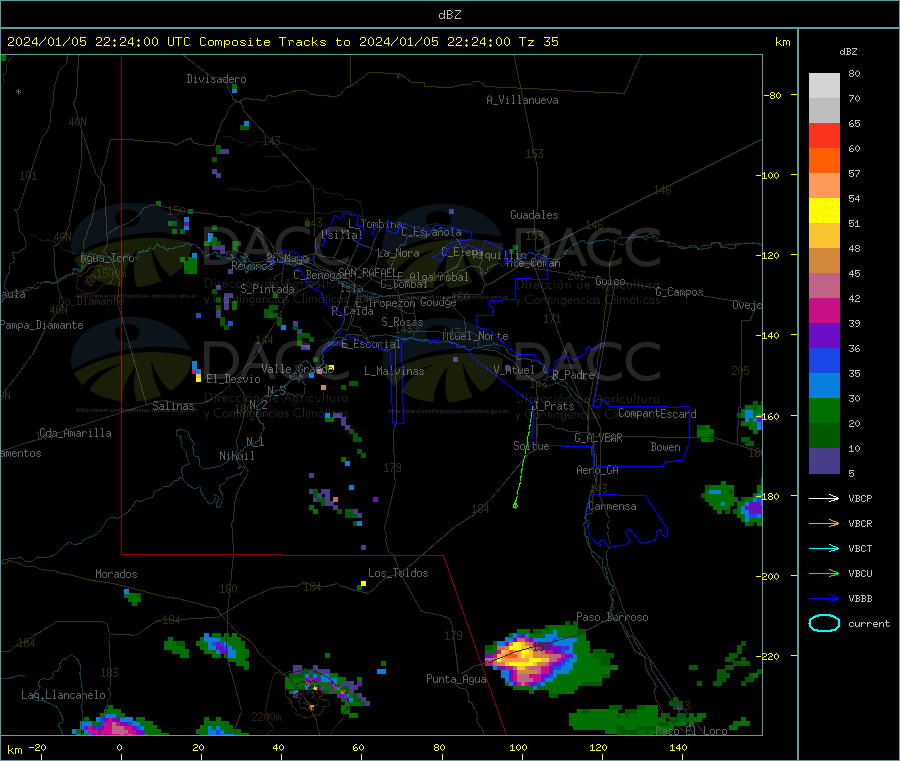Viewport: 900px width, 761px height.
Task: Select the yellow 51 dBZ color swatch
Action: (824, 211)
